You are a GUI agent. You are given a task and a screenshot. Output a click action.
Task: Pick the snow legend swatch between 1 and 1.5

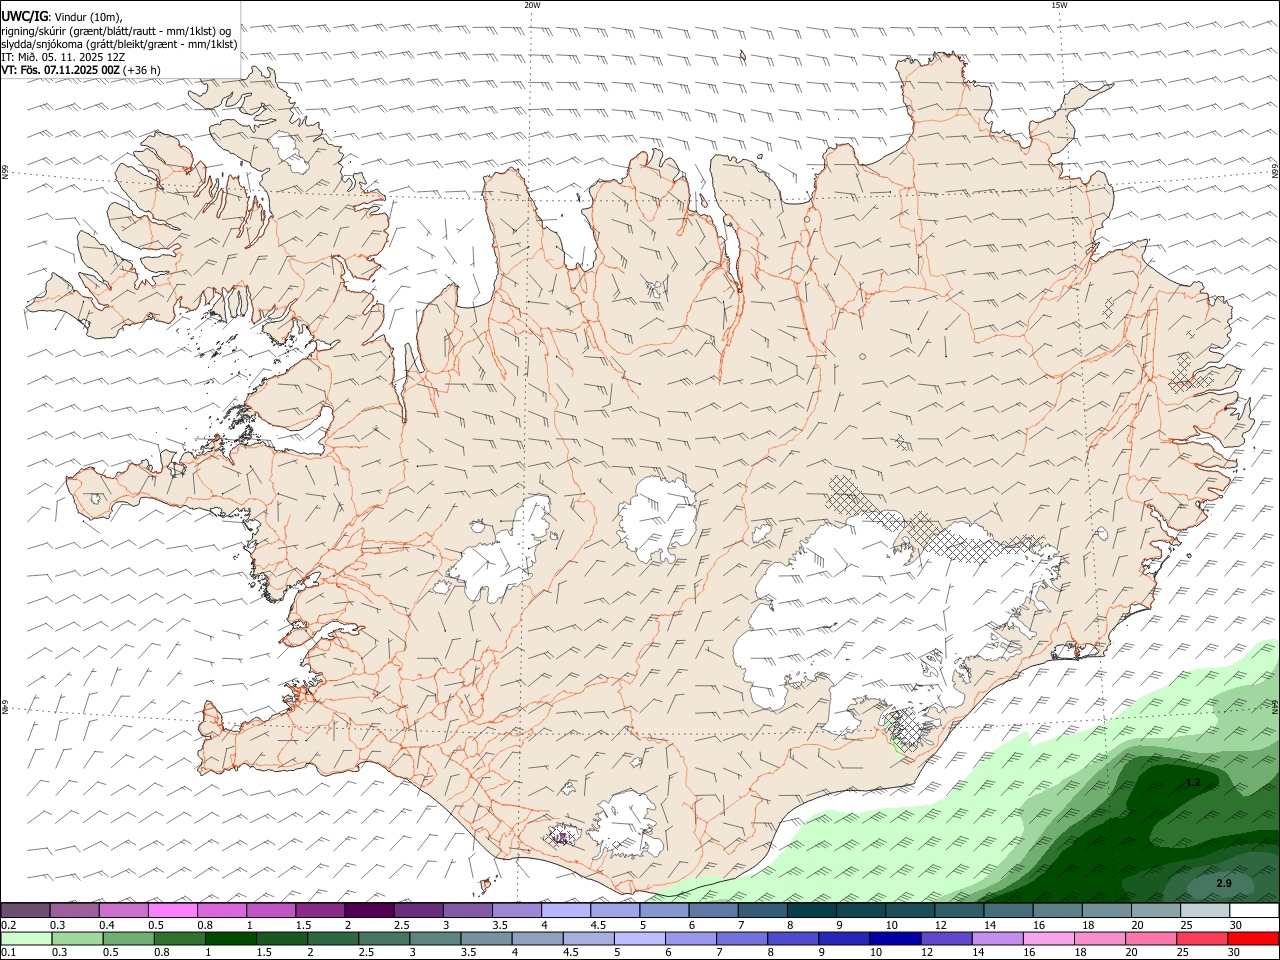tap(271, 910)
